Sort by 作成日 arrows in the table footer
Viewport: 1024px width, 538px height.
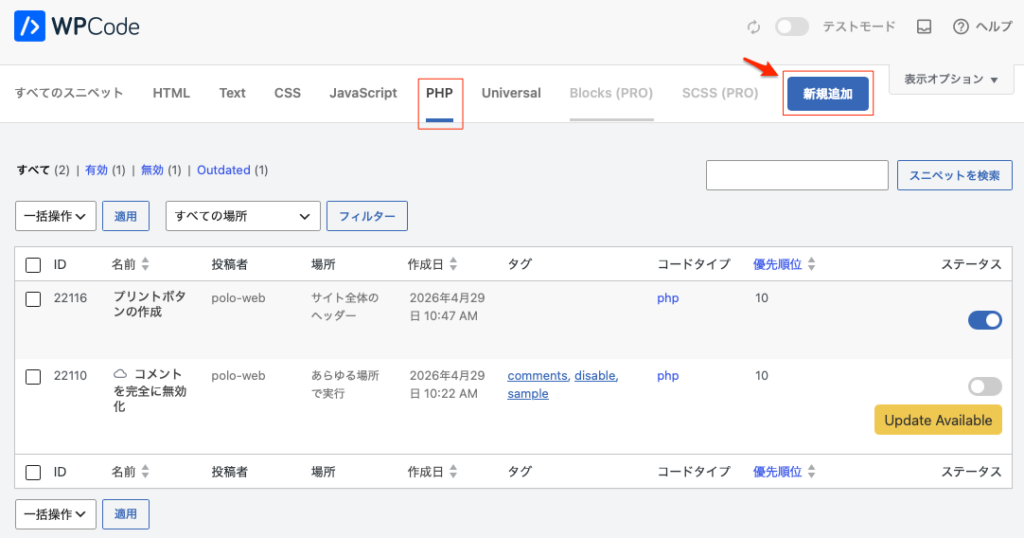453,471
